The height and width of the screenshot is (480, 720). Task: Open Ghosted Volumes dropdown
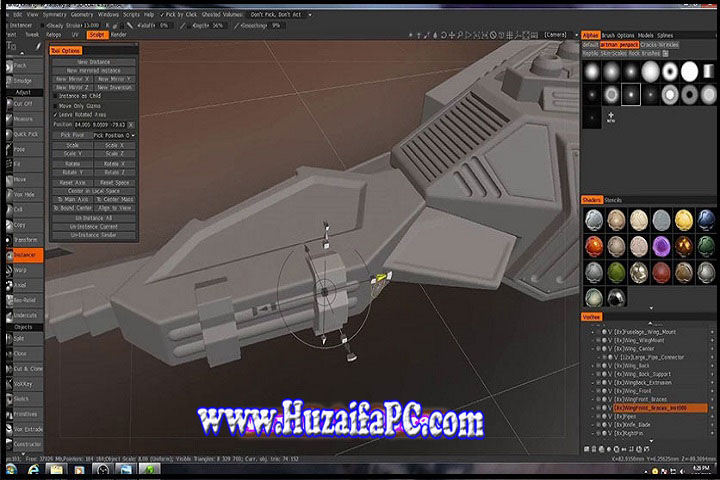click(281, 15)
